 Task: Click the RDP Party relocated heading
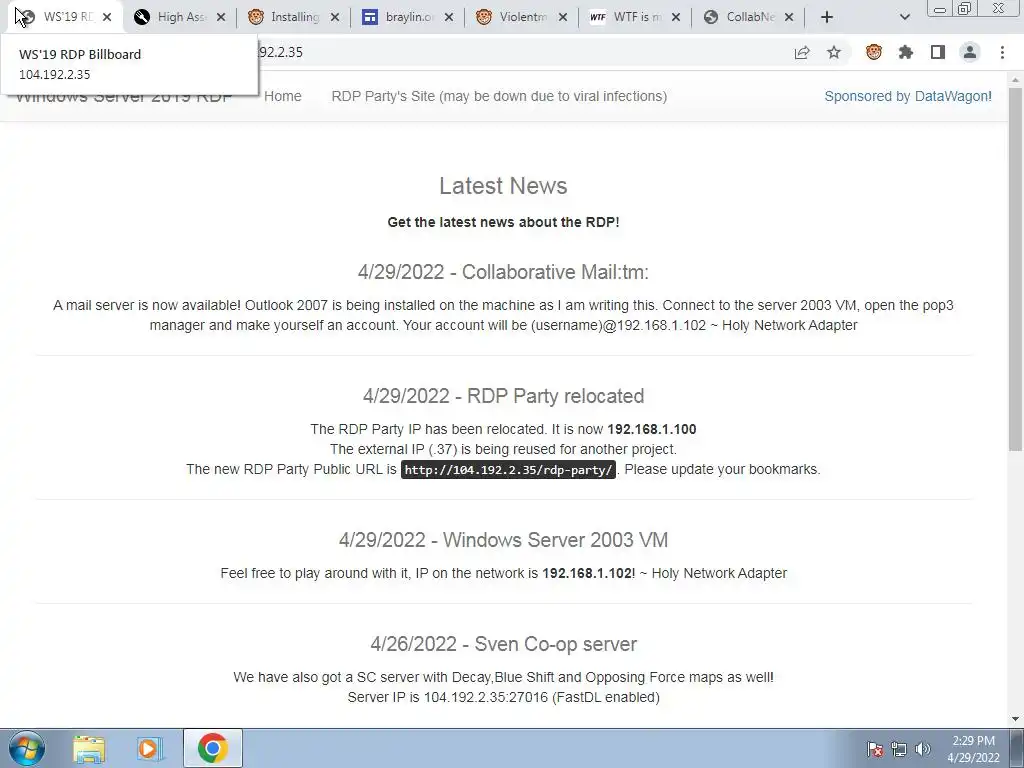[503, 396]
